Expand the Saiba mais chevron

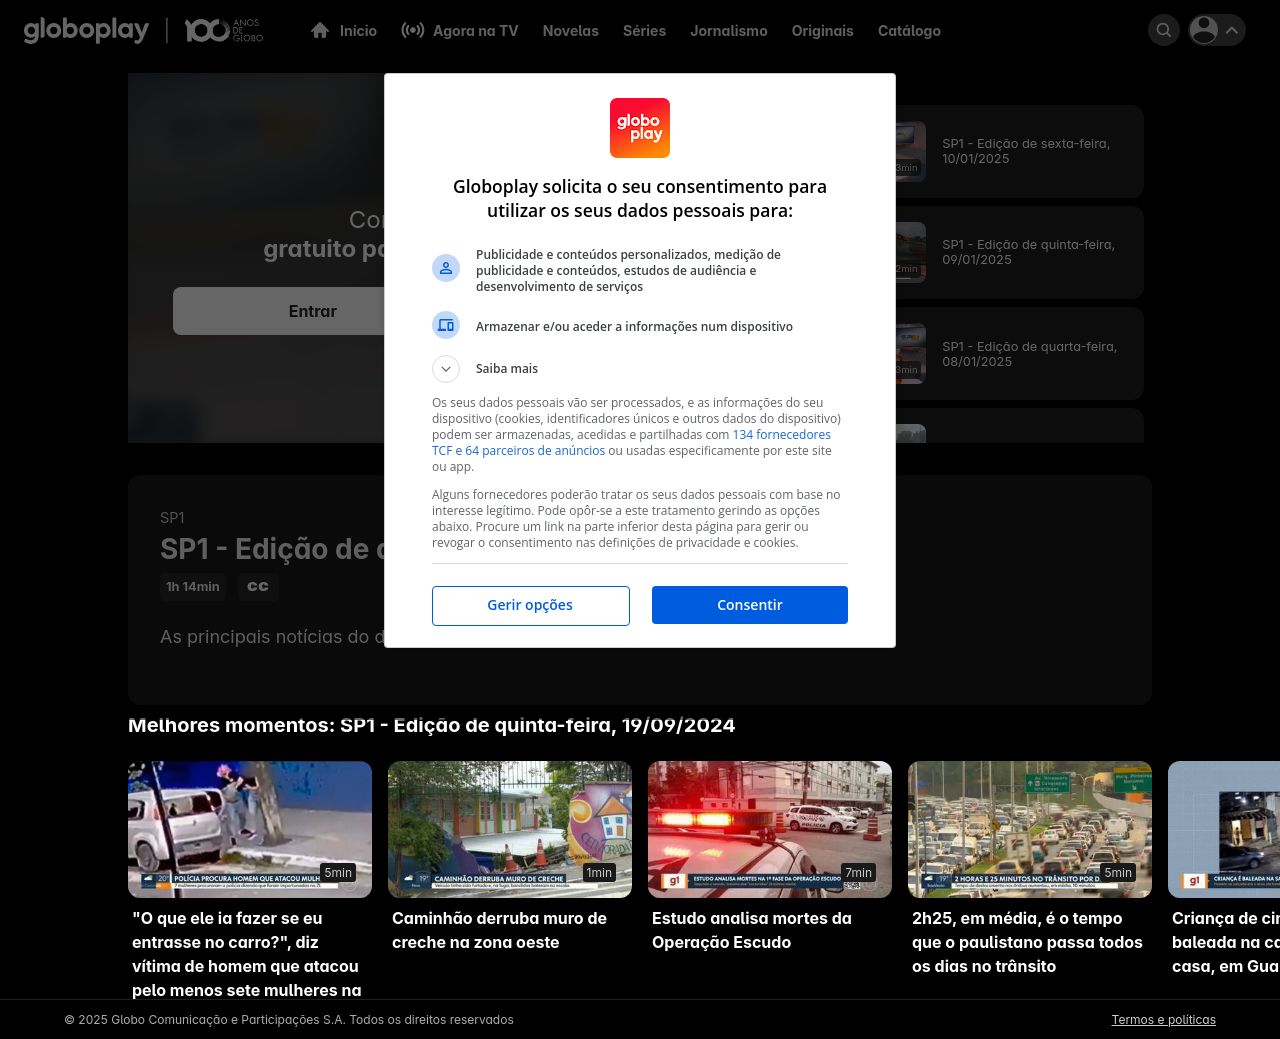tap(446, 369)
